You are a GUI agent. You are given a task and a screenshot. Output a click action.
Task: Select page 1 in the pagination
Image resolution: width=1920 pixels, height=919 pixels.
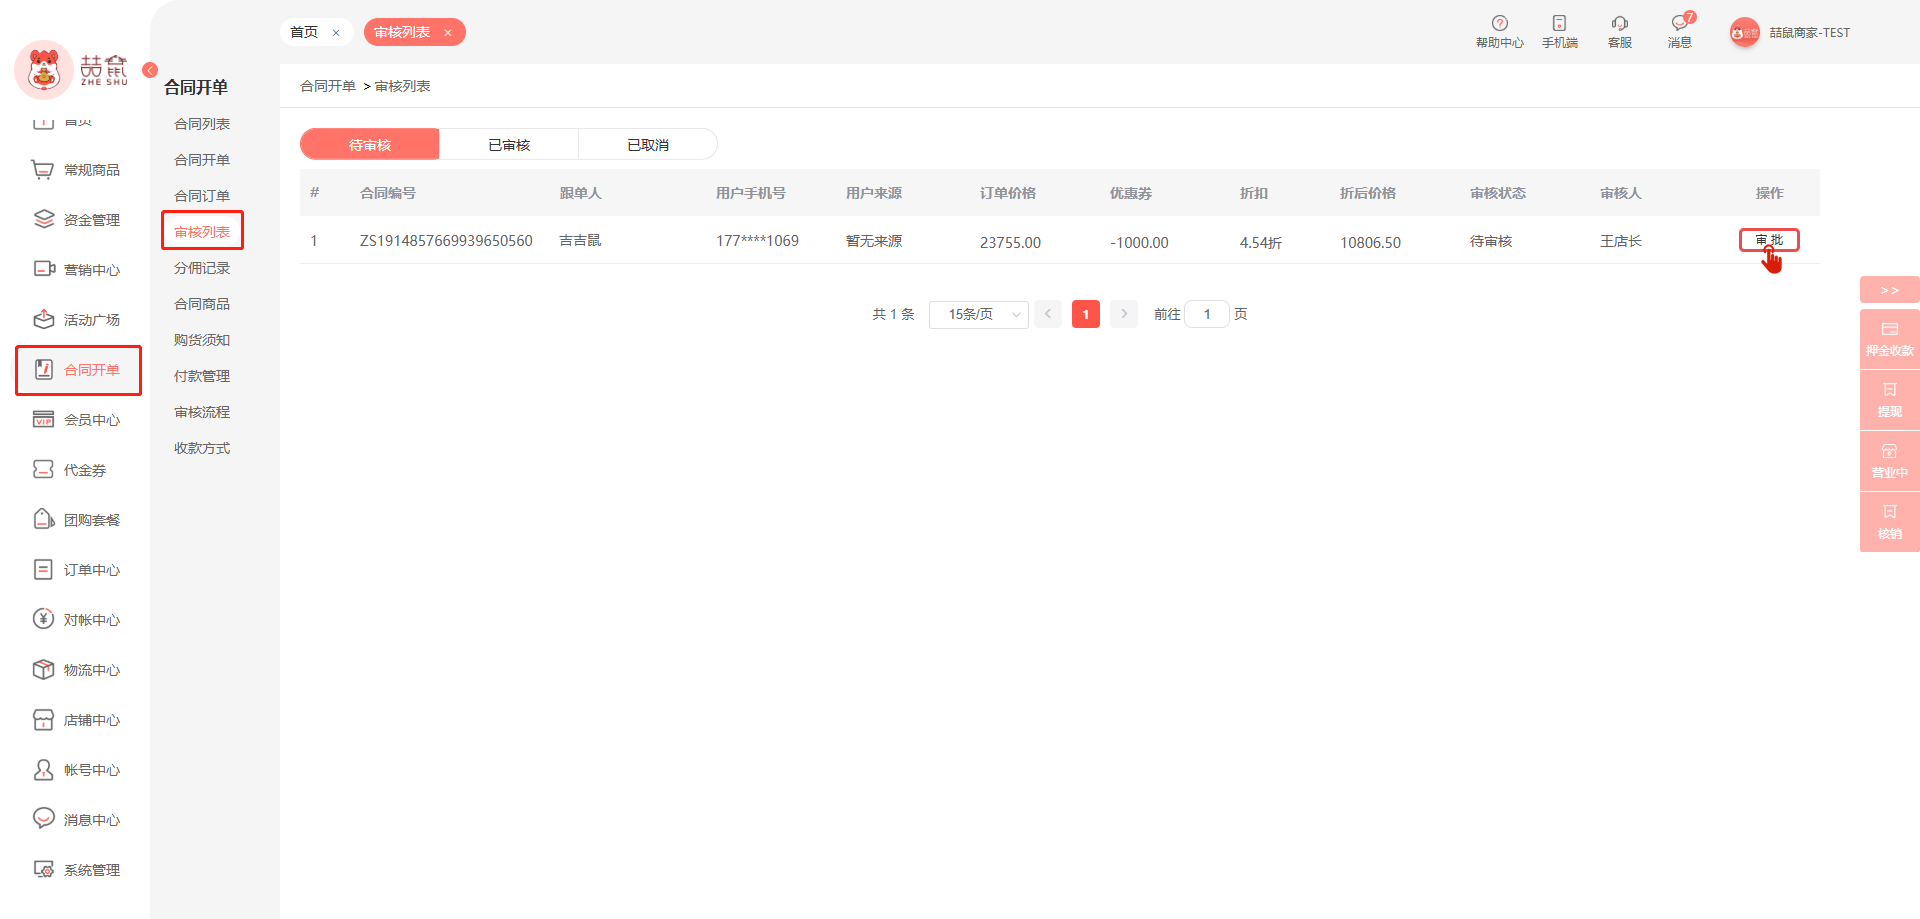pos(1086,314)
